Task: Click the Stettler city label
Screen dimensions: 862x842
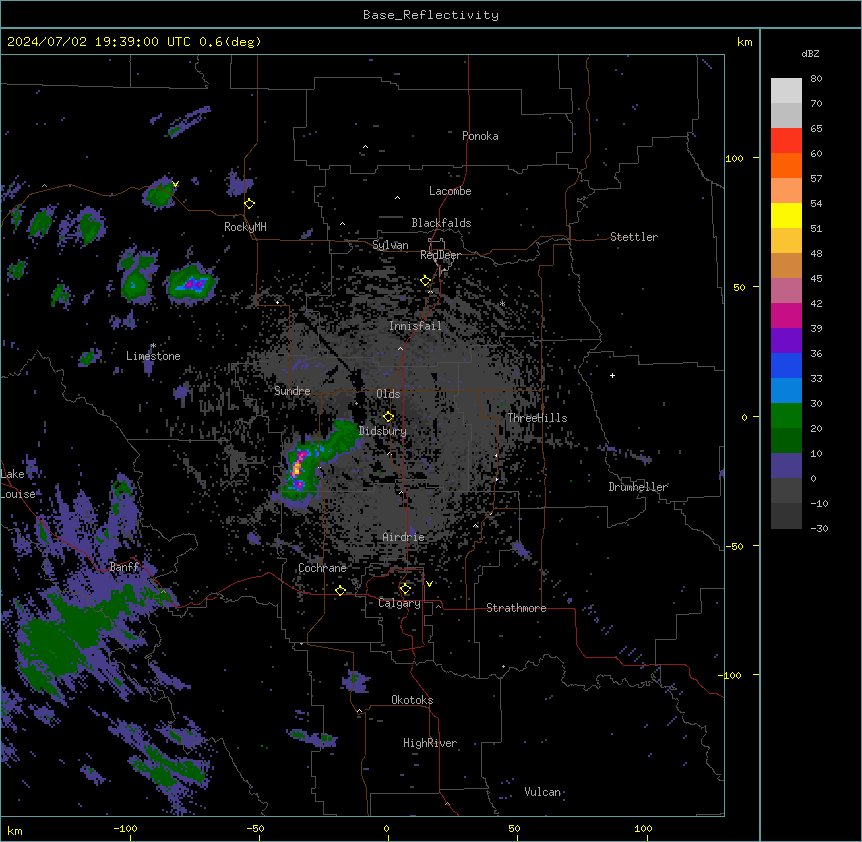Action: coord(634,237)
